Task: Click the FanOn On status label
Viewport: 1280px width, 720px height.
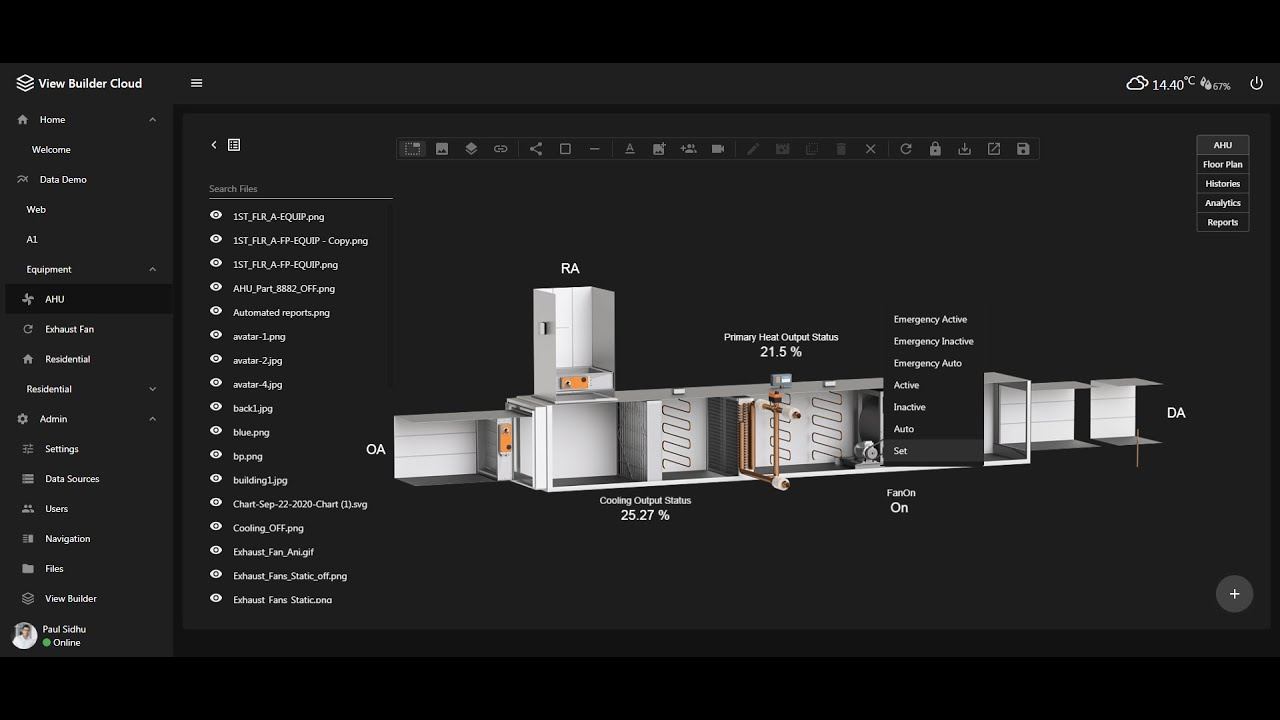Action: [900, 501]
